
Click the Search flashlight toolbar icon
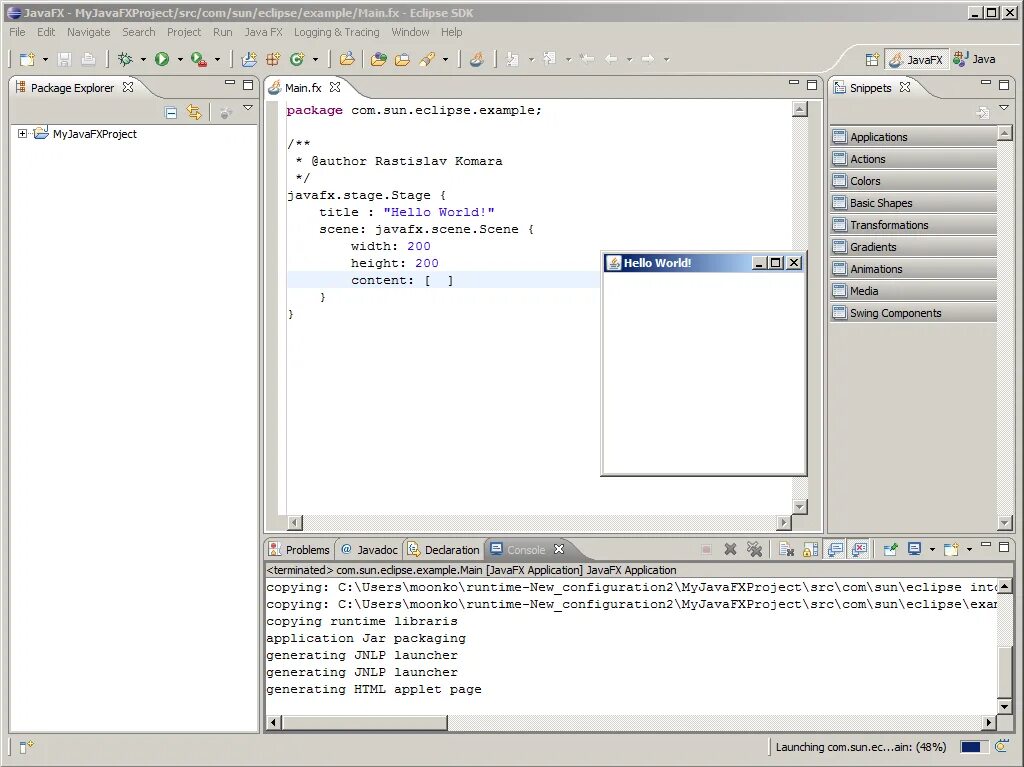(427, 59)
